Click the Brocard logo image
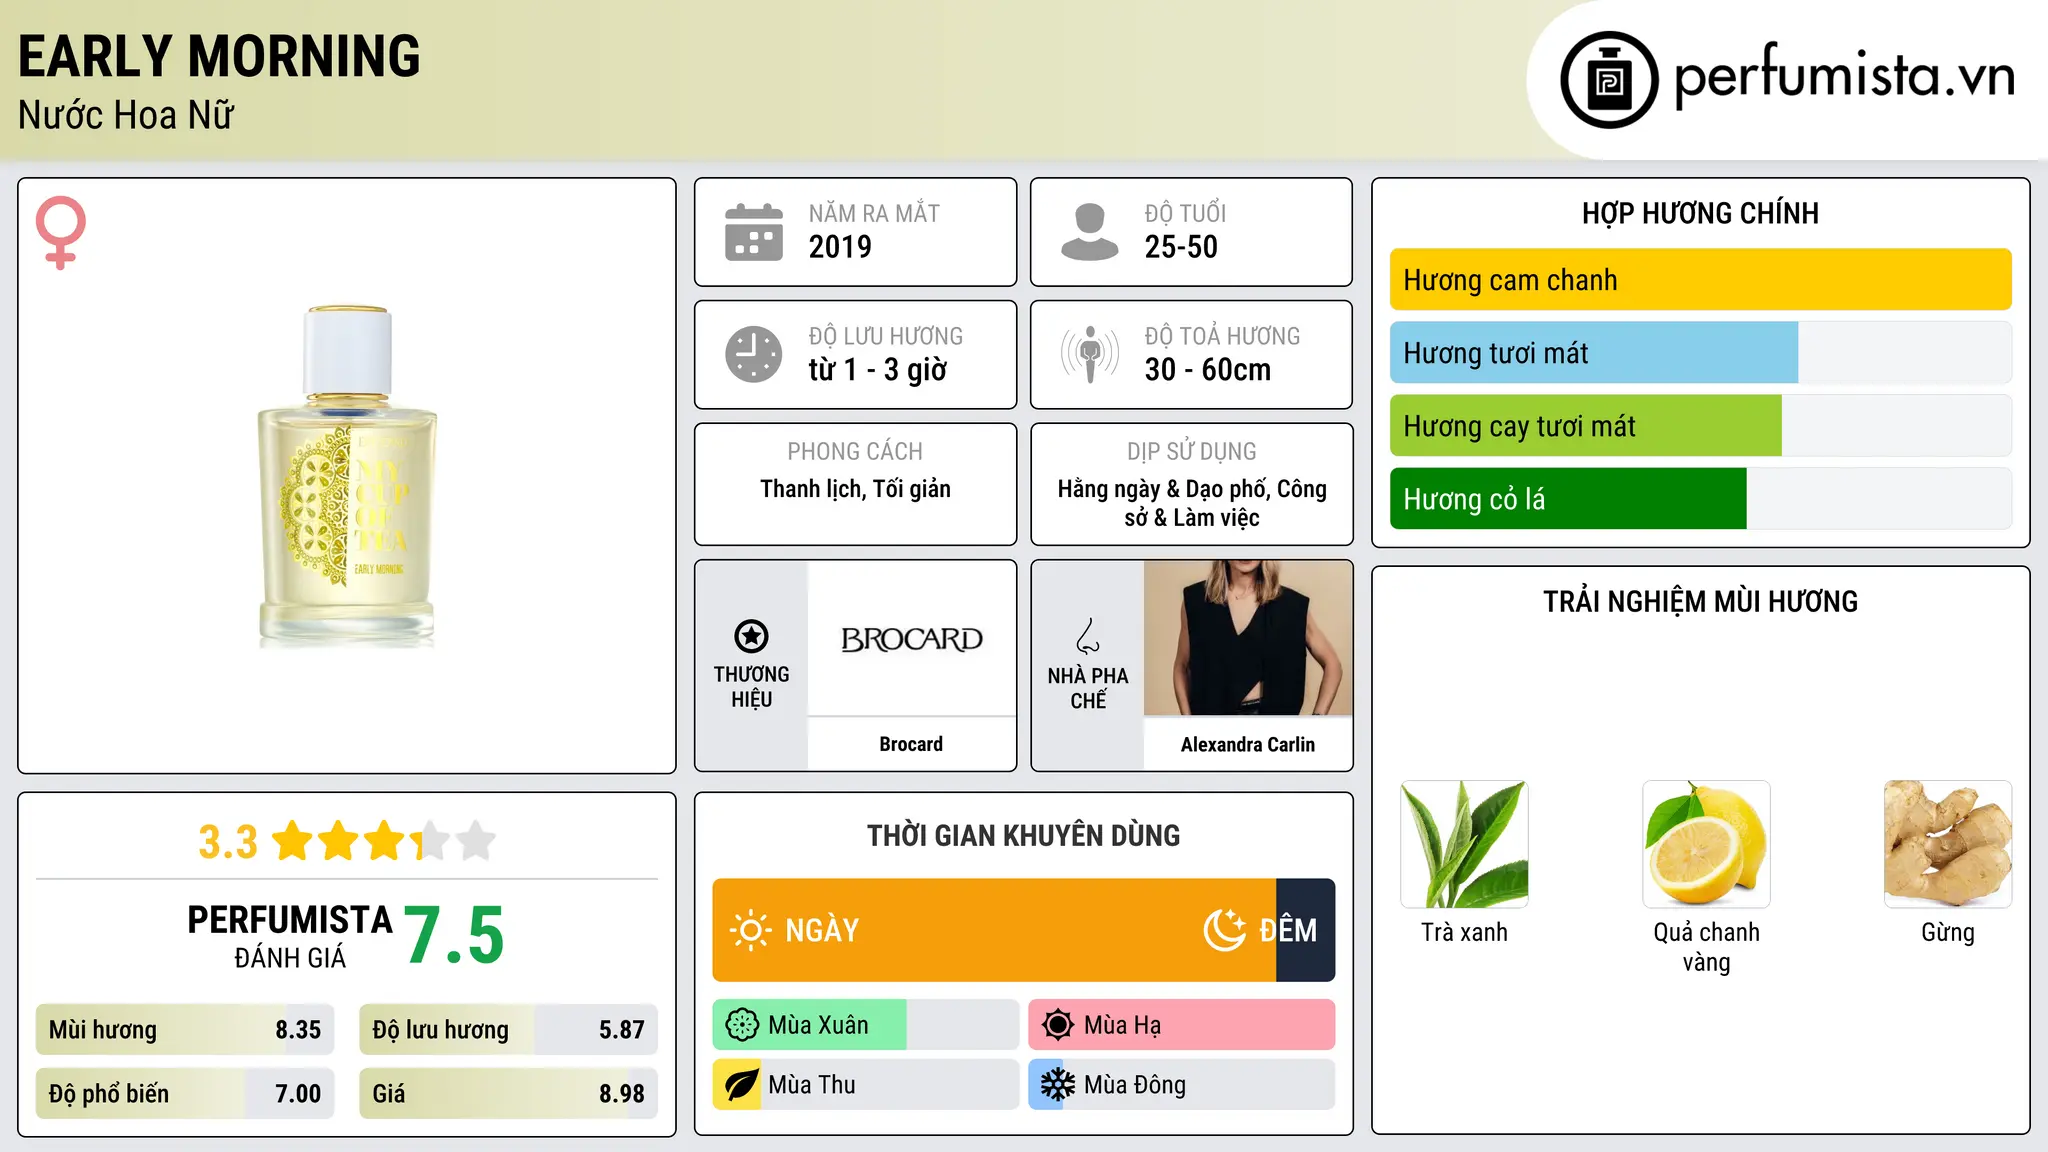 click(x=912, y=638)
